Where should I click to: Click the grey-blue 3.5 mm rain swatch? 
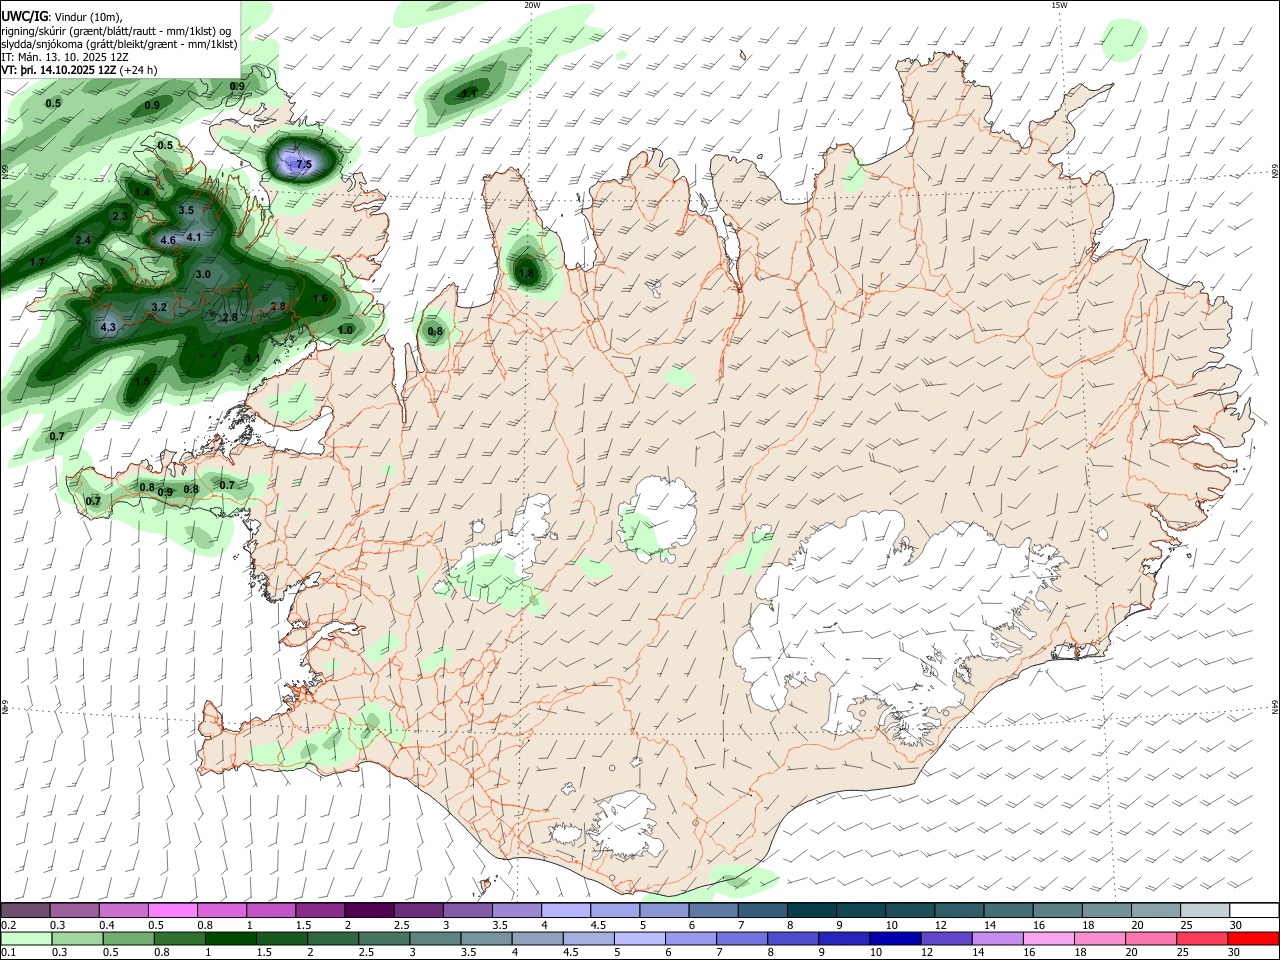[x=486, y=938]
